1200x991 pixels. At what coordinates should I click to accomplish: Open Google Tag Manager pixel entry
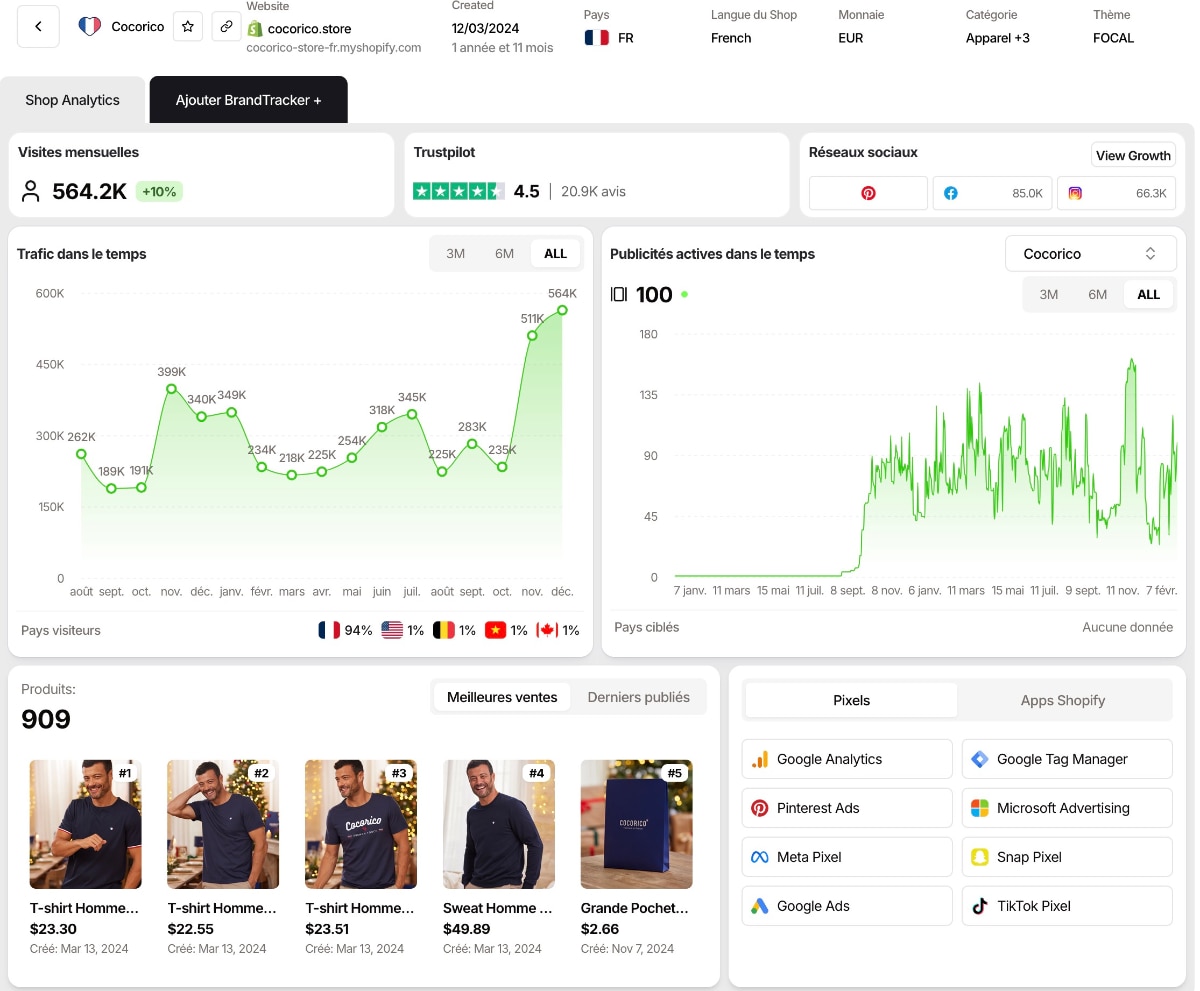pos(1066,759)
